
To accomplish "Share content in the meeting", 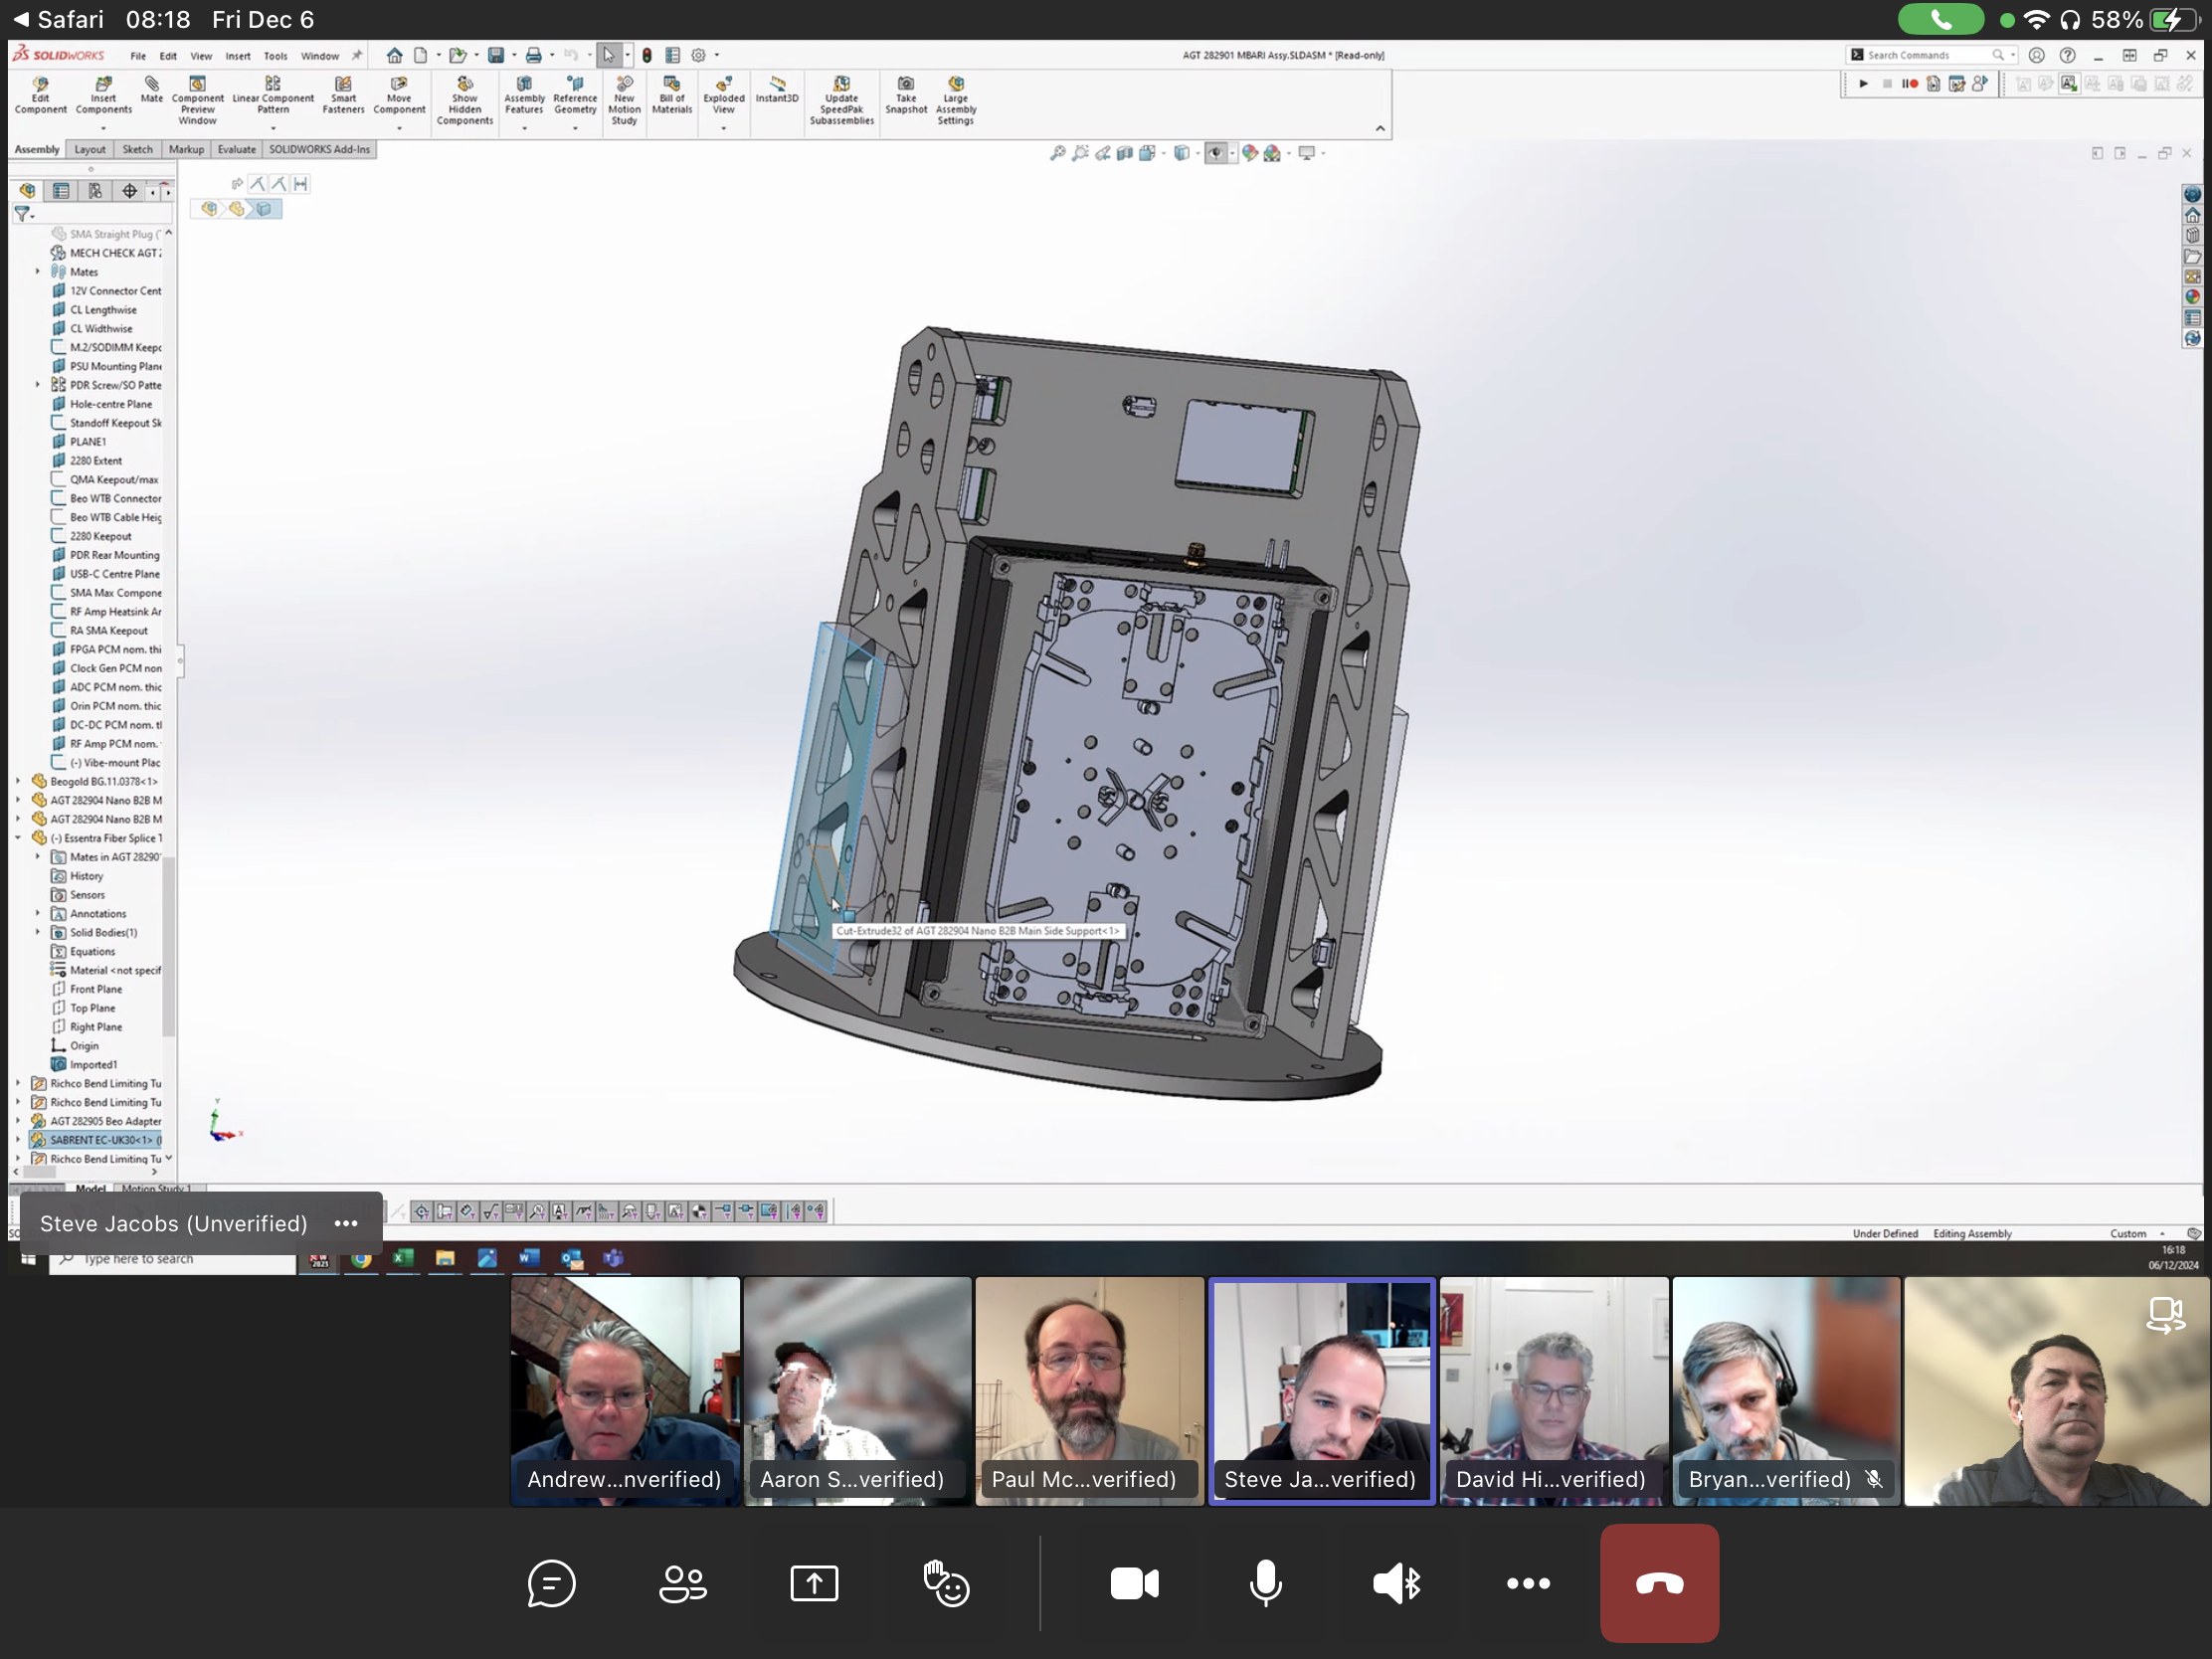I will (814, 1583).
